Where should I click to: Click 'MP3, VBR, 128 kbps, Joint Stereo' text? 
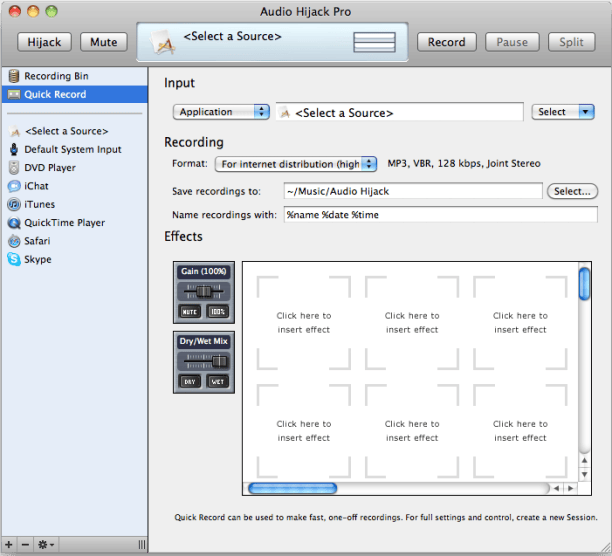pos(464,163)
